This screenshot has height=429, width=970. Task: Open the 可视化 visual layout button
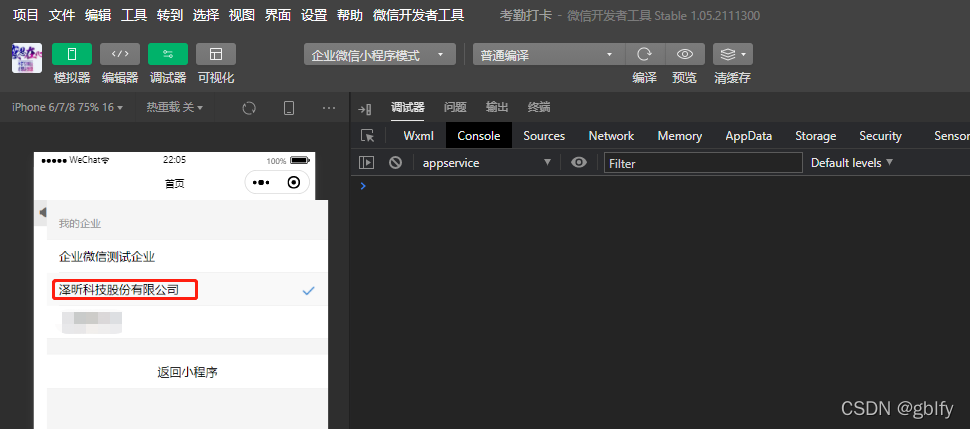click(x=216, y=54)
